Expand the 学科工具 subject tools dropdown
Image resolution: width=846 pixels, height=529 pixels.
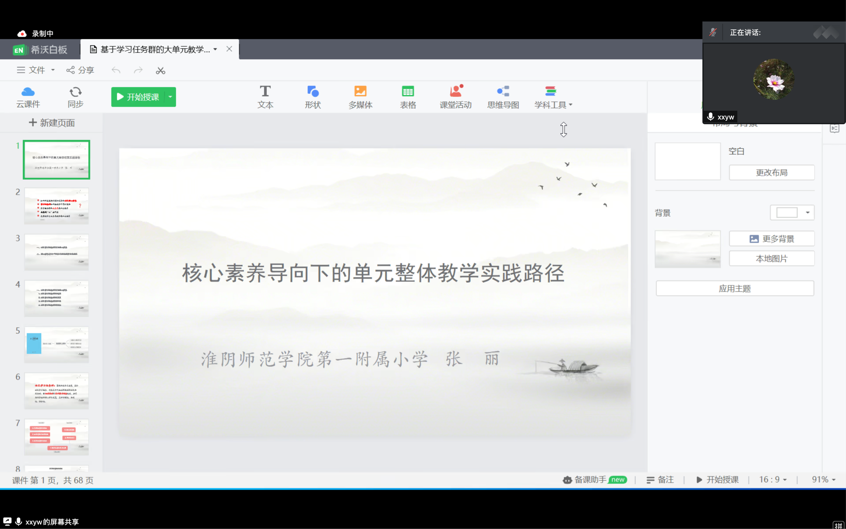coord(553,96)
